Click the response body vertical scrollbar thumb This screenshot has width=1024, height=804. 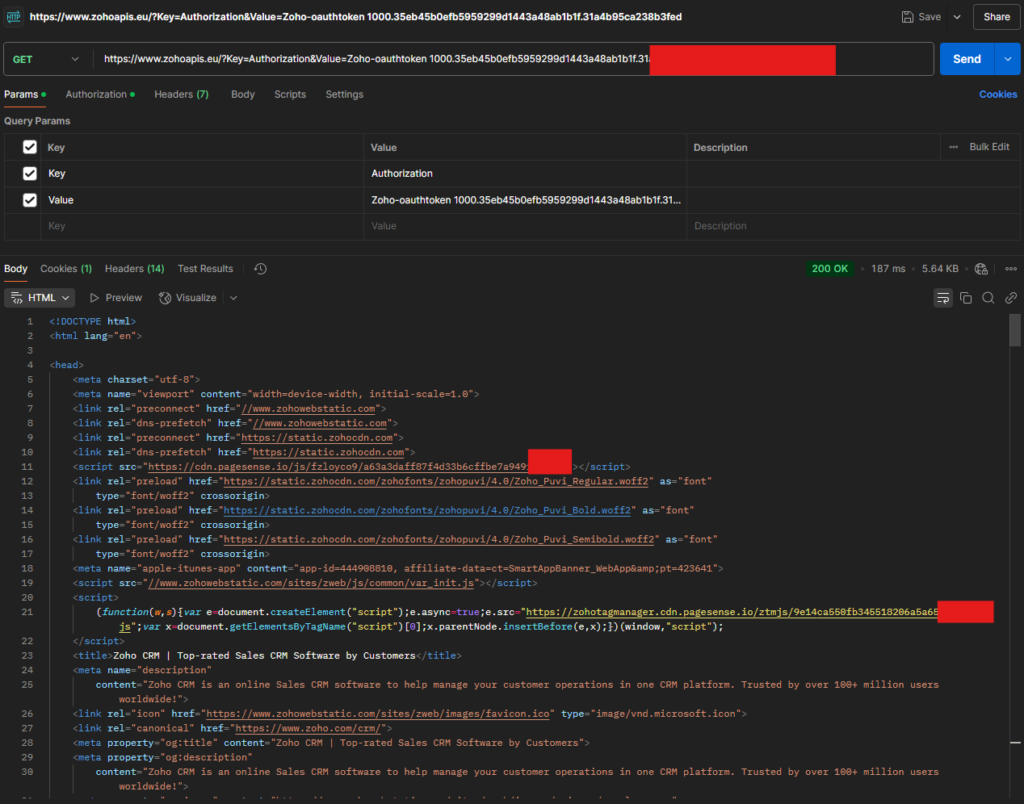coord(1015,330)
